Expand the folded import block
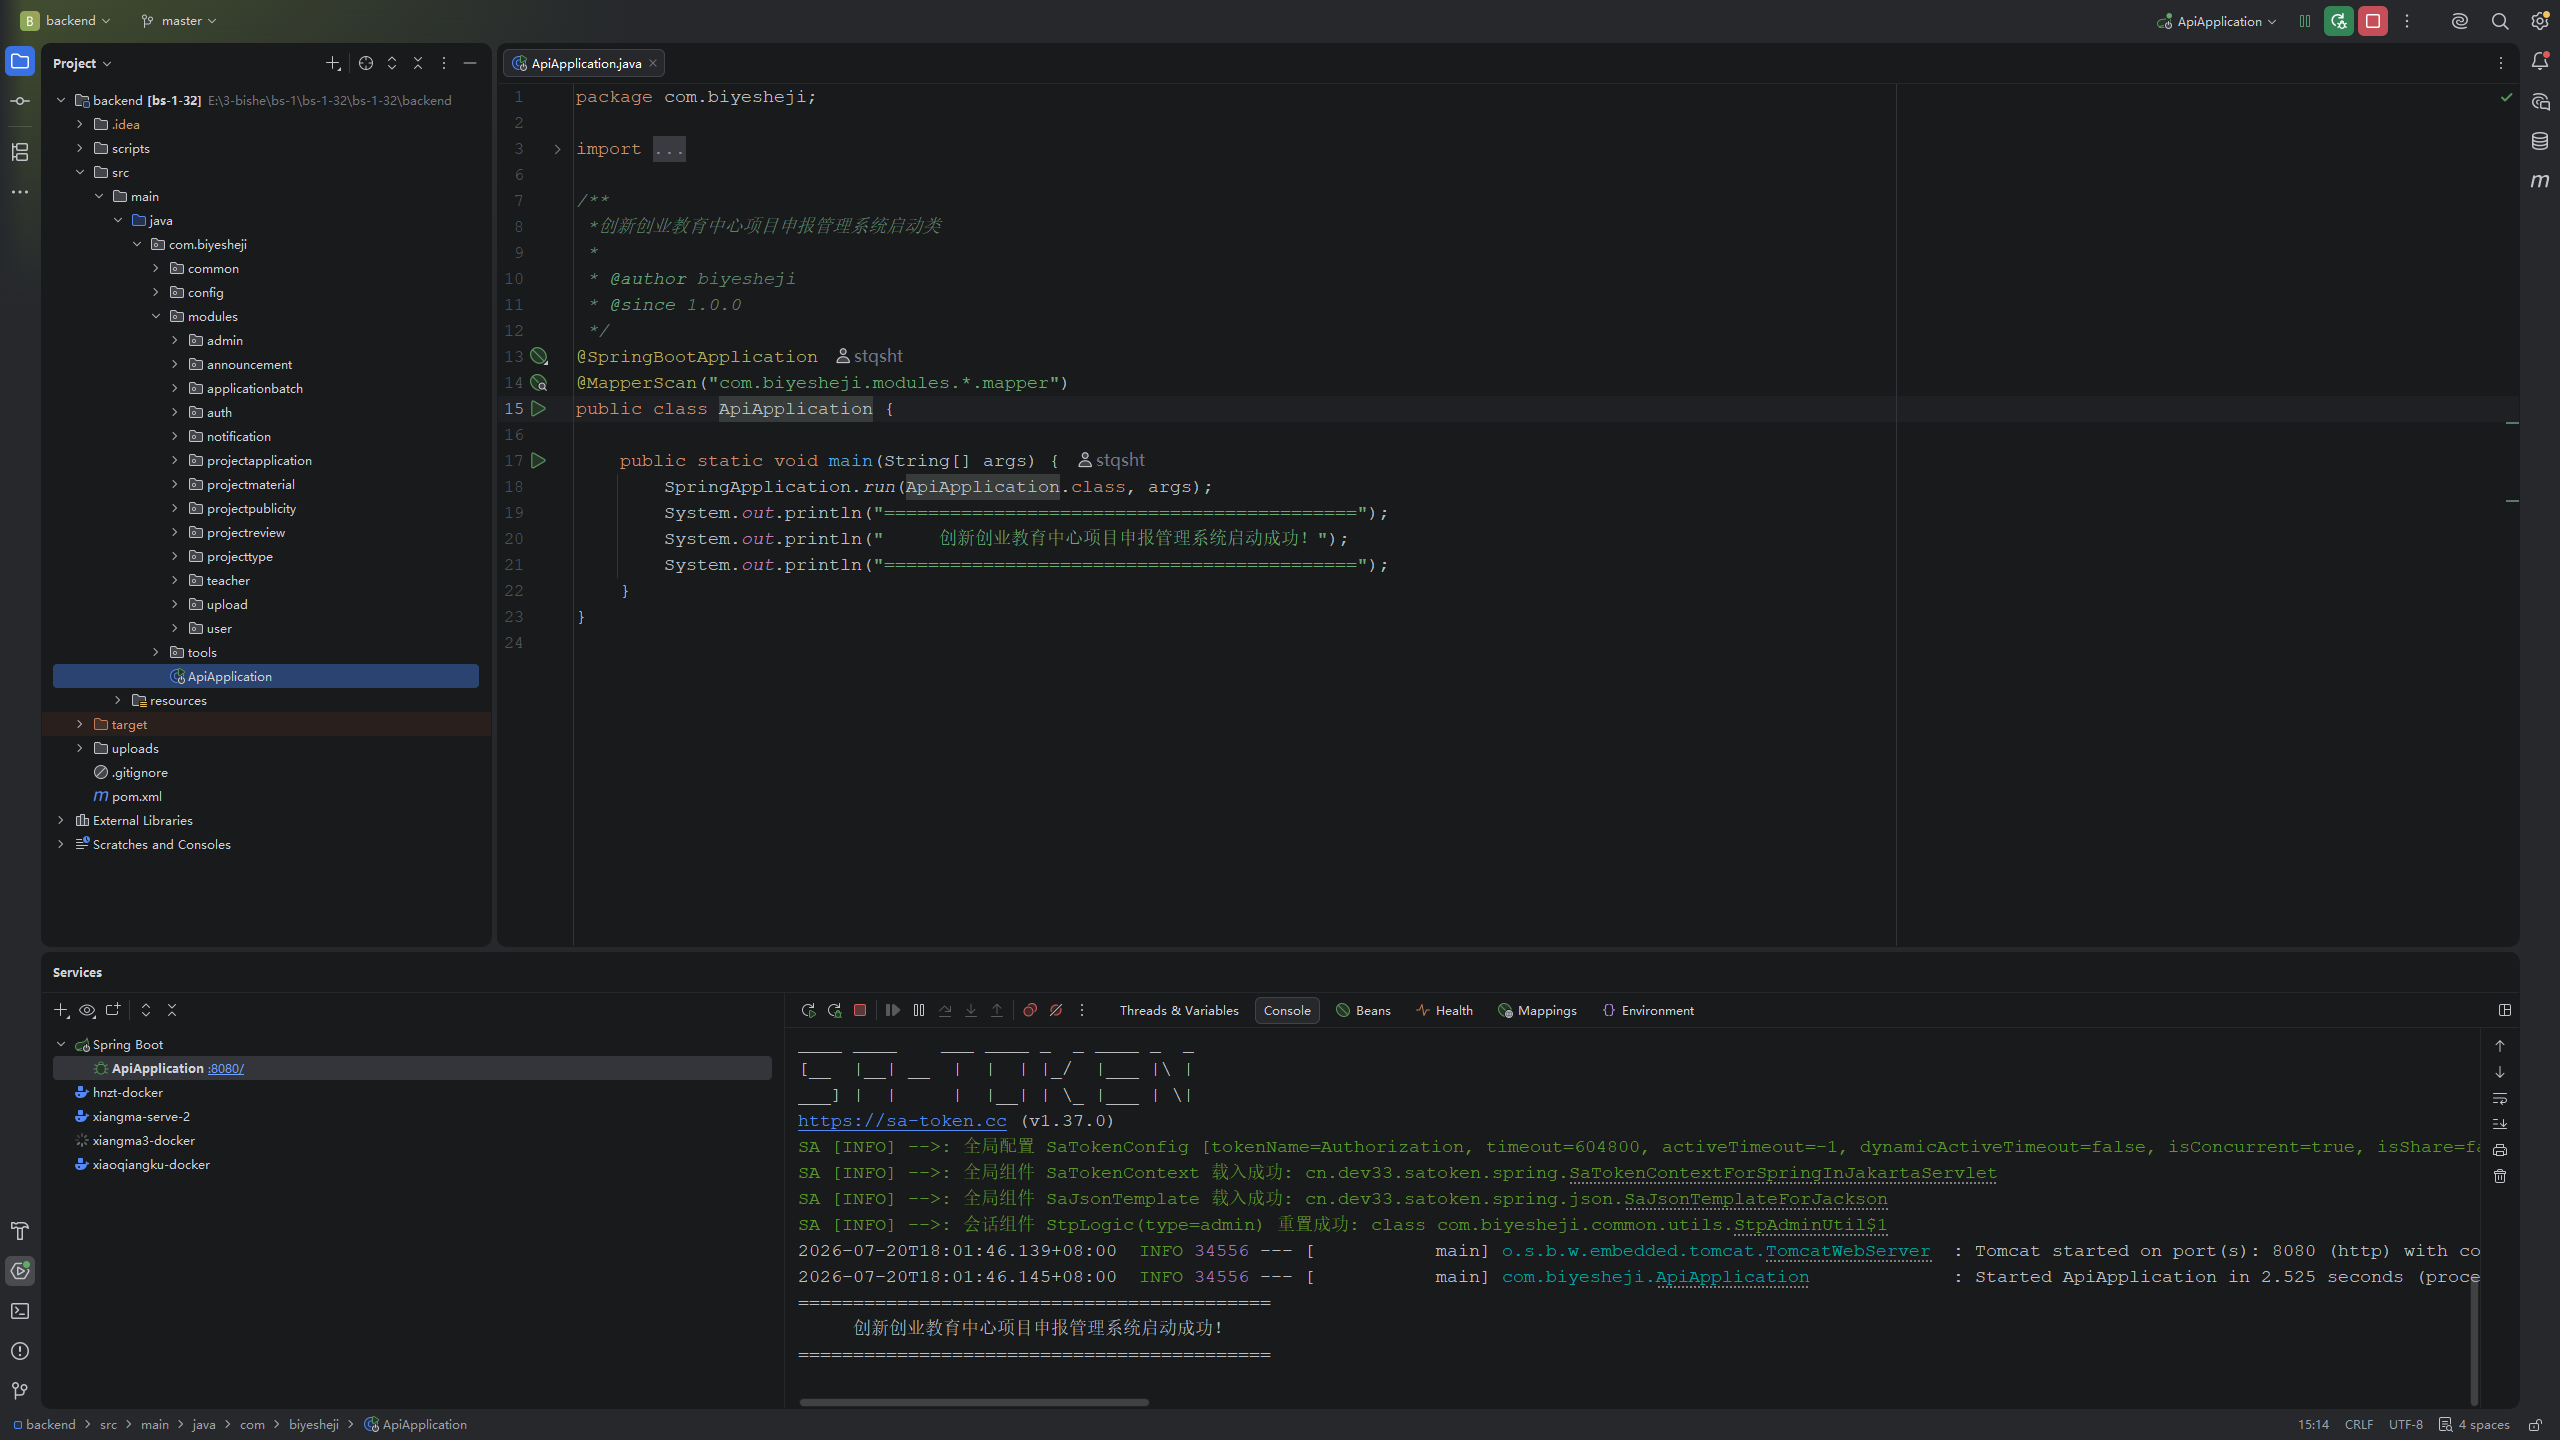Screen dimensions: 2560x1440 click(557, 149)
